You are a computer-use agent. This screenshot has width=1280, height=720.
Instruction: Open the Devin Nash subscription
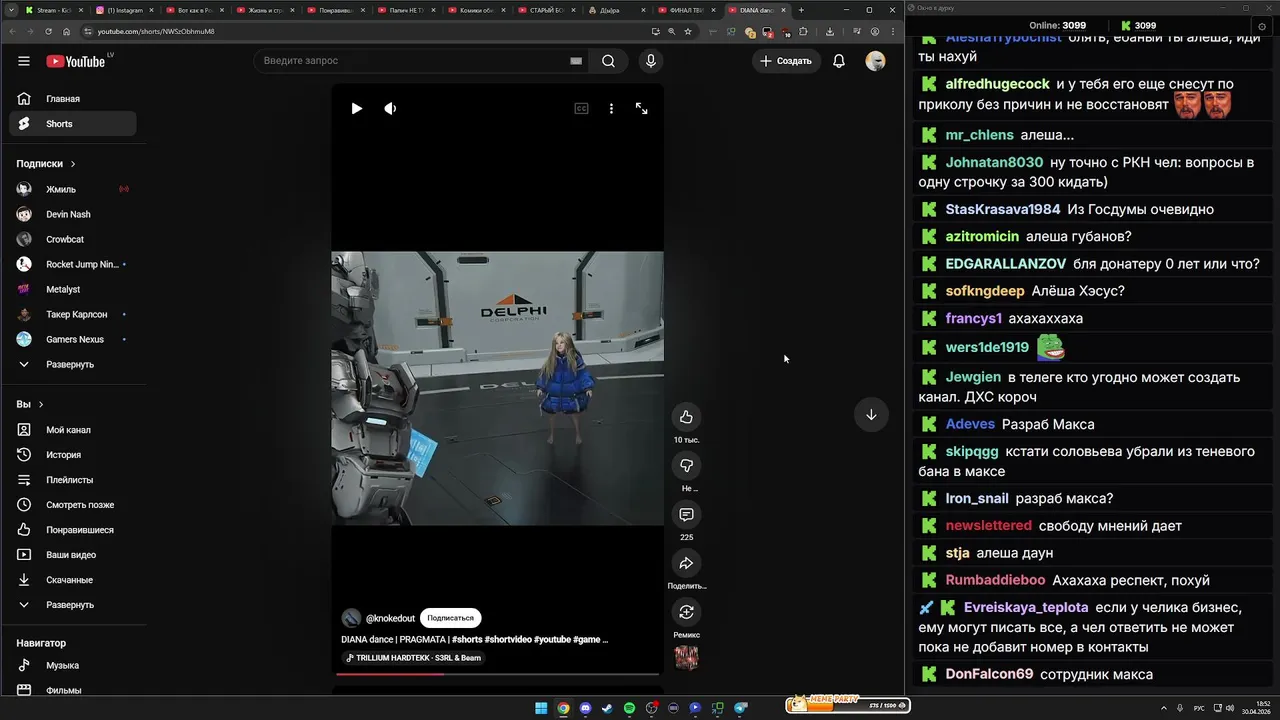[x=73, y=214]
